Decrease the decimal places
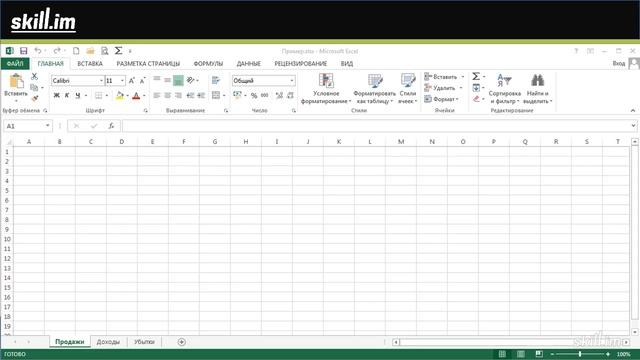640x360 pixels. pos(290,95)
